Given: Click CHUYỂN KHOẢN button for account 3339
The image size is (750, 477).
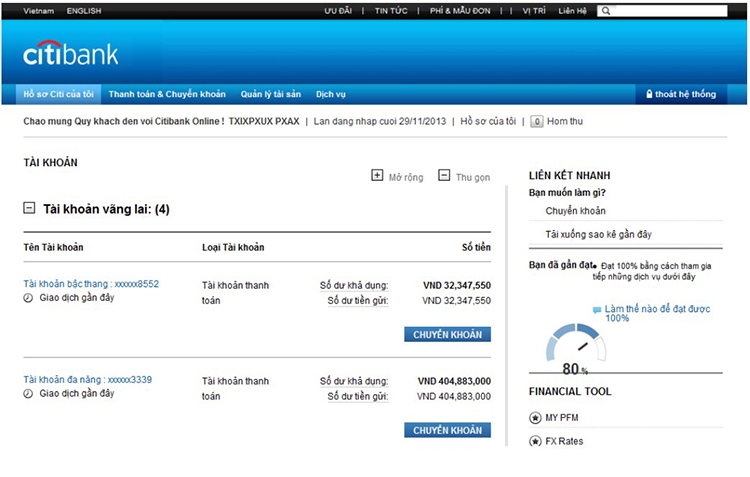Looking at the screenshot, I should click(447, 430).
